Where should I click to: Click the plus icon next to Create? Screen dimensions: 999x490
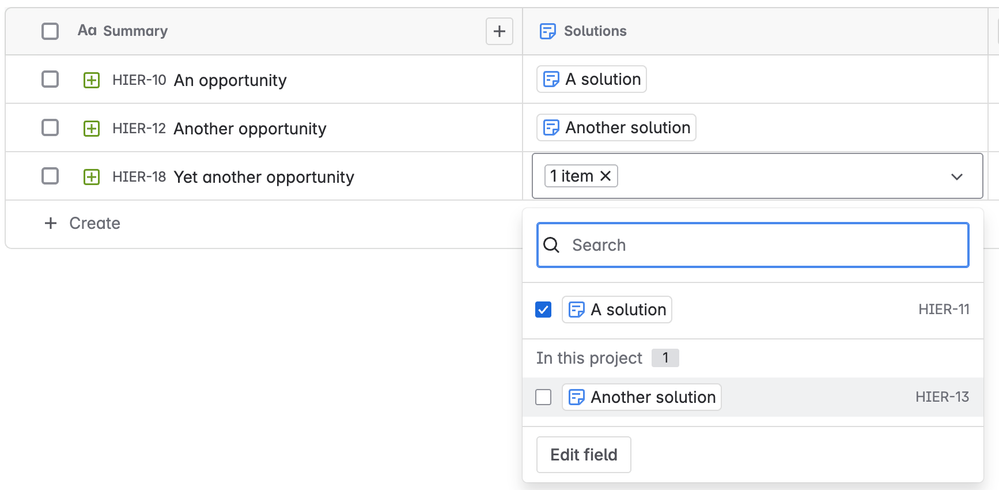[x=51, y=223]
